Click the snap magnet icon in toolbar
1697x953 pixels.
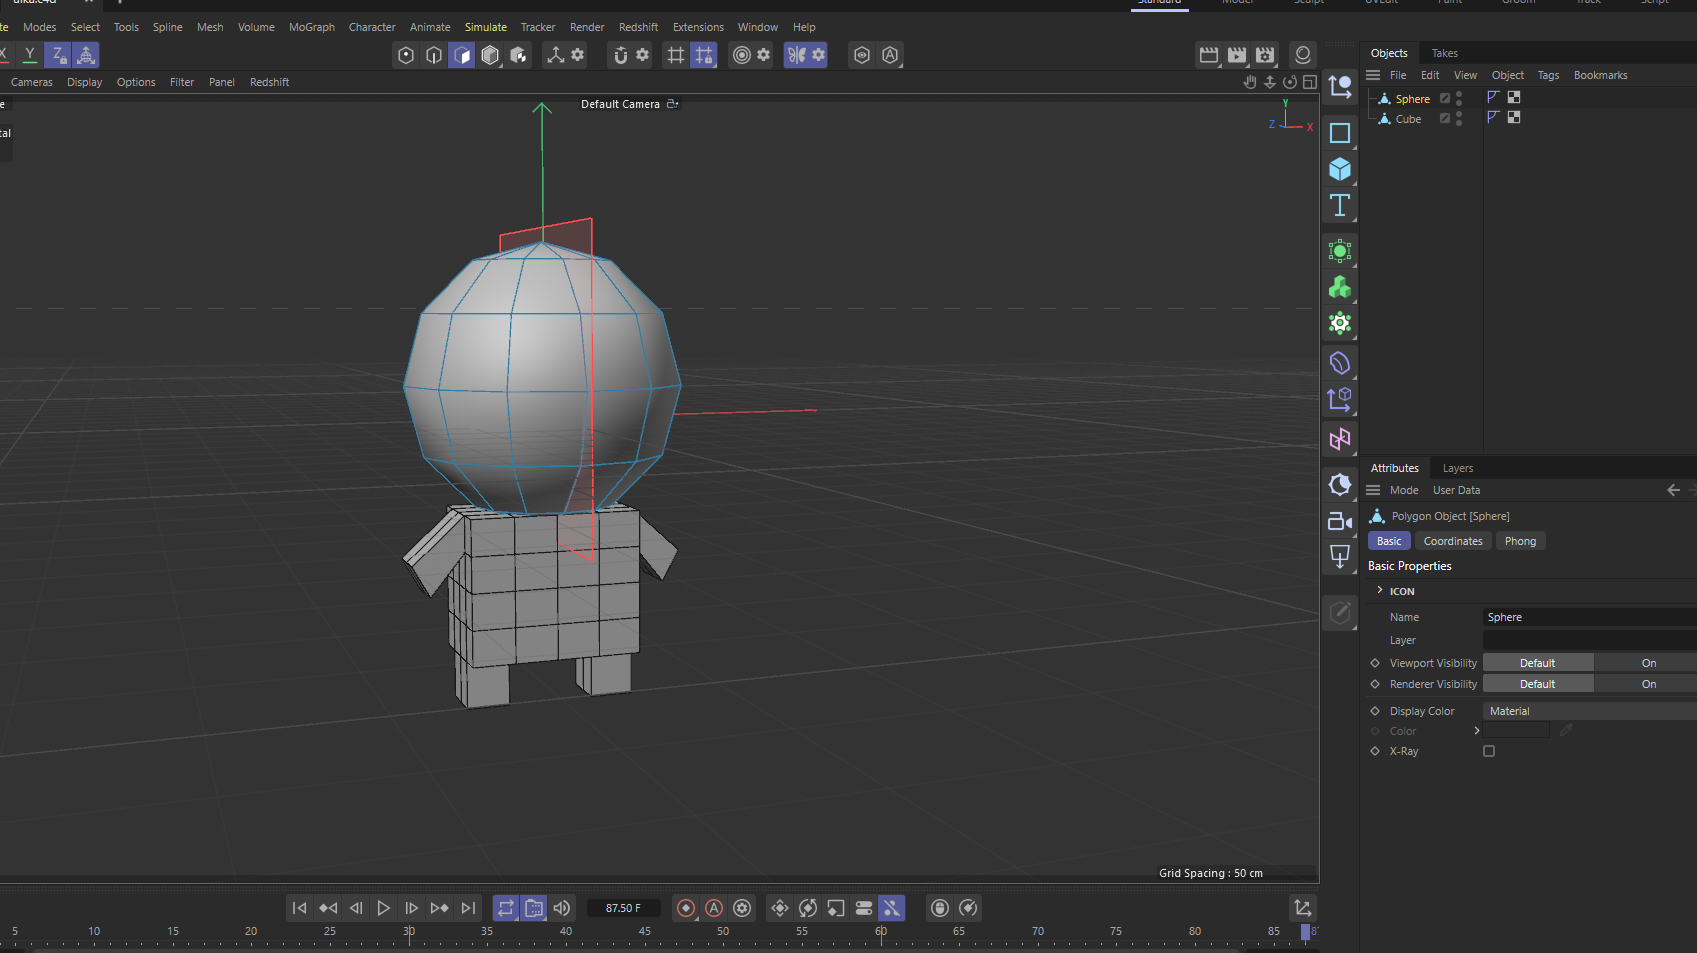tap(620, 55)
